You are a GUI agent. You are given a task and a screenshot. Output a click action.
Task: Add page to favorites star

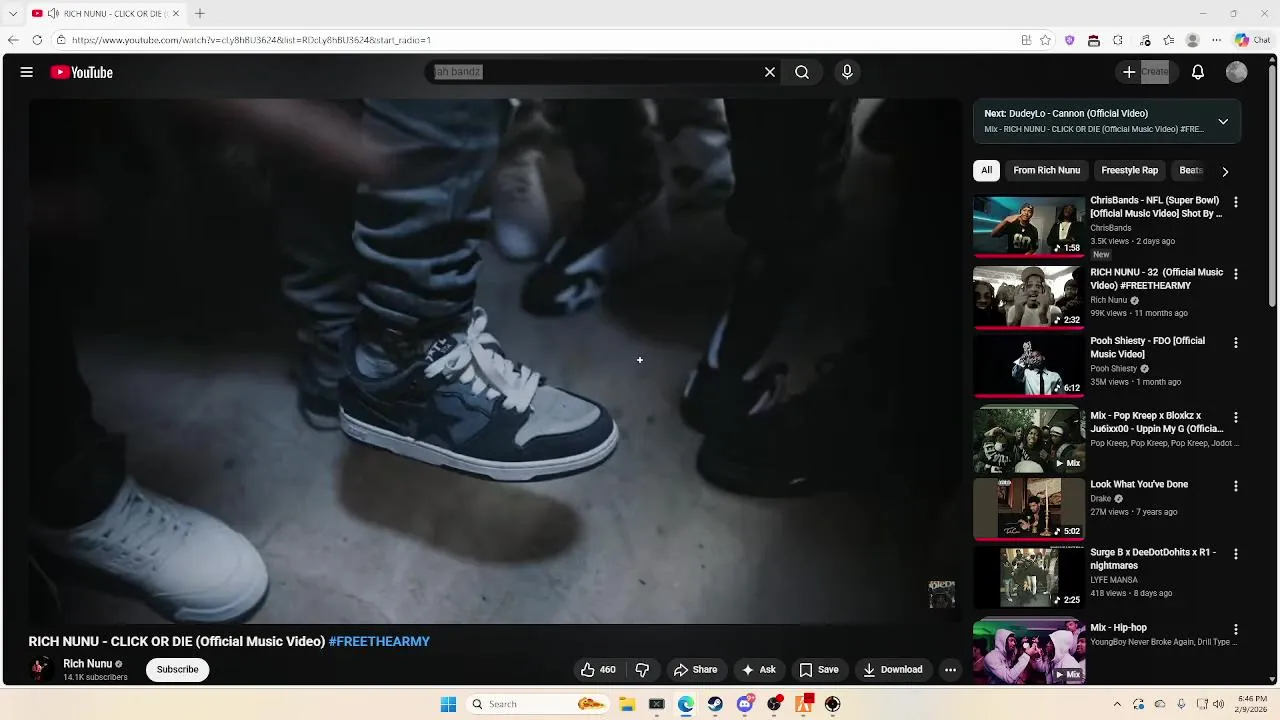click(1045, 40)
